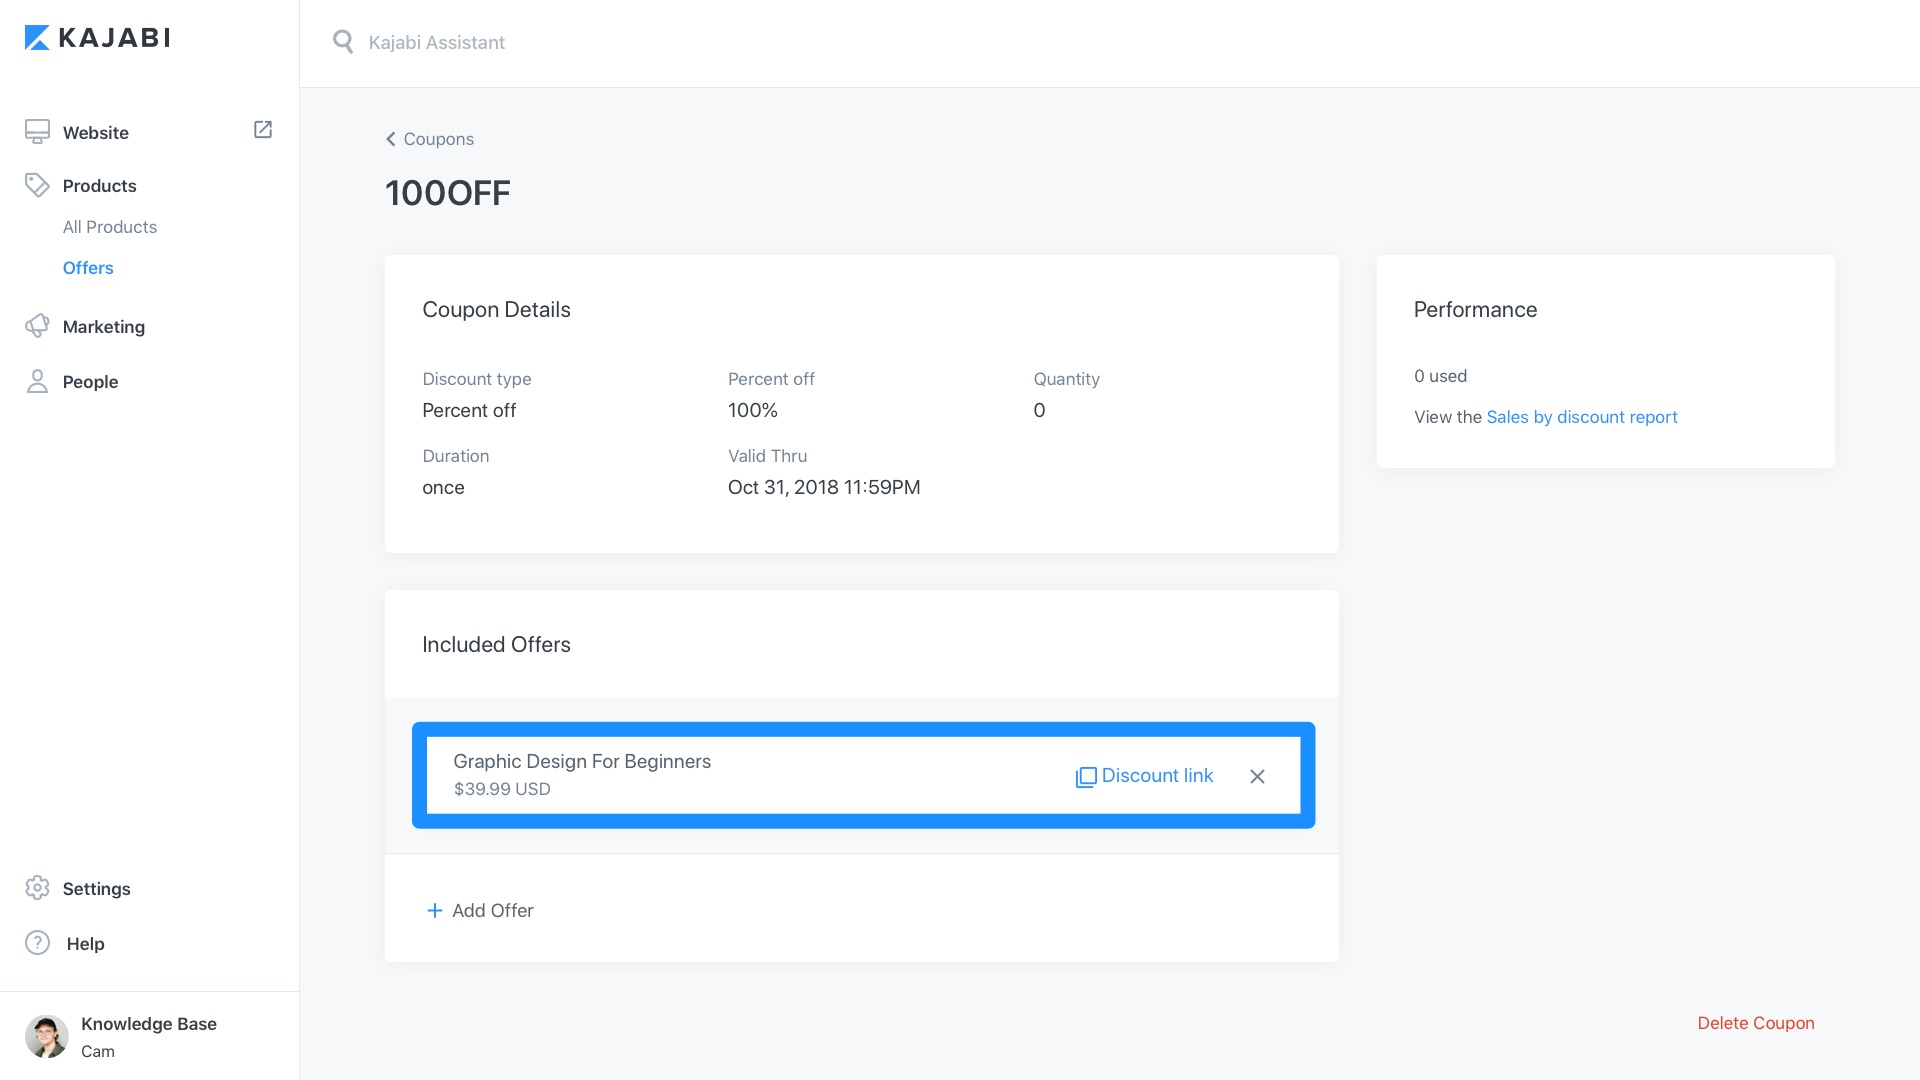Open Sales by discount report link
The image size is (1920, 1080).
[1581, 417]
